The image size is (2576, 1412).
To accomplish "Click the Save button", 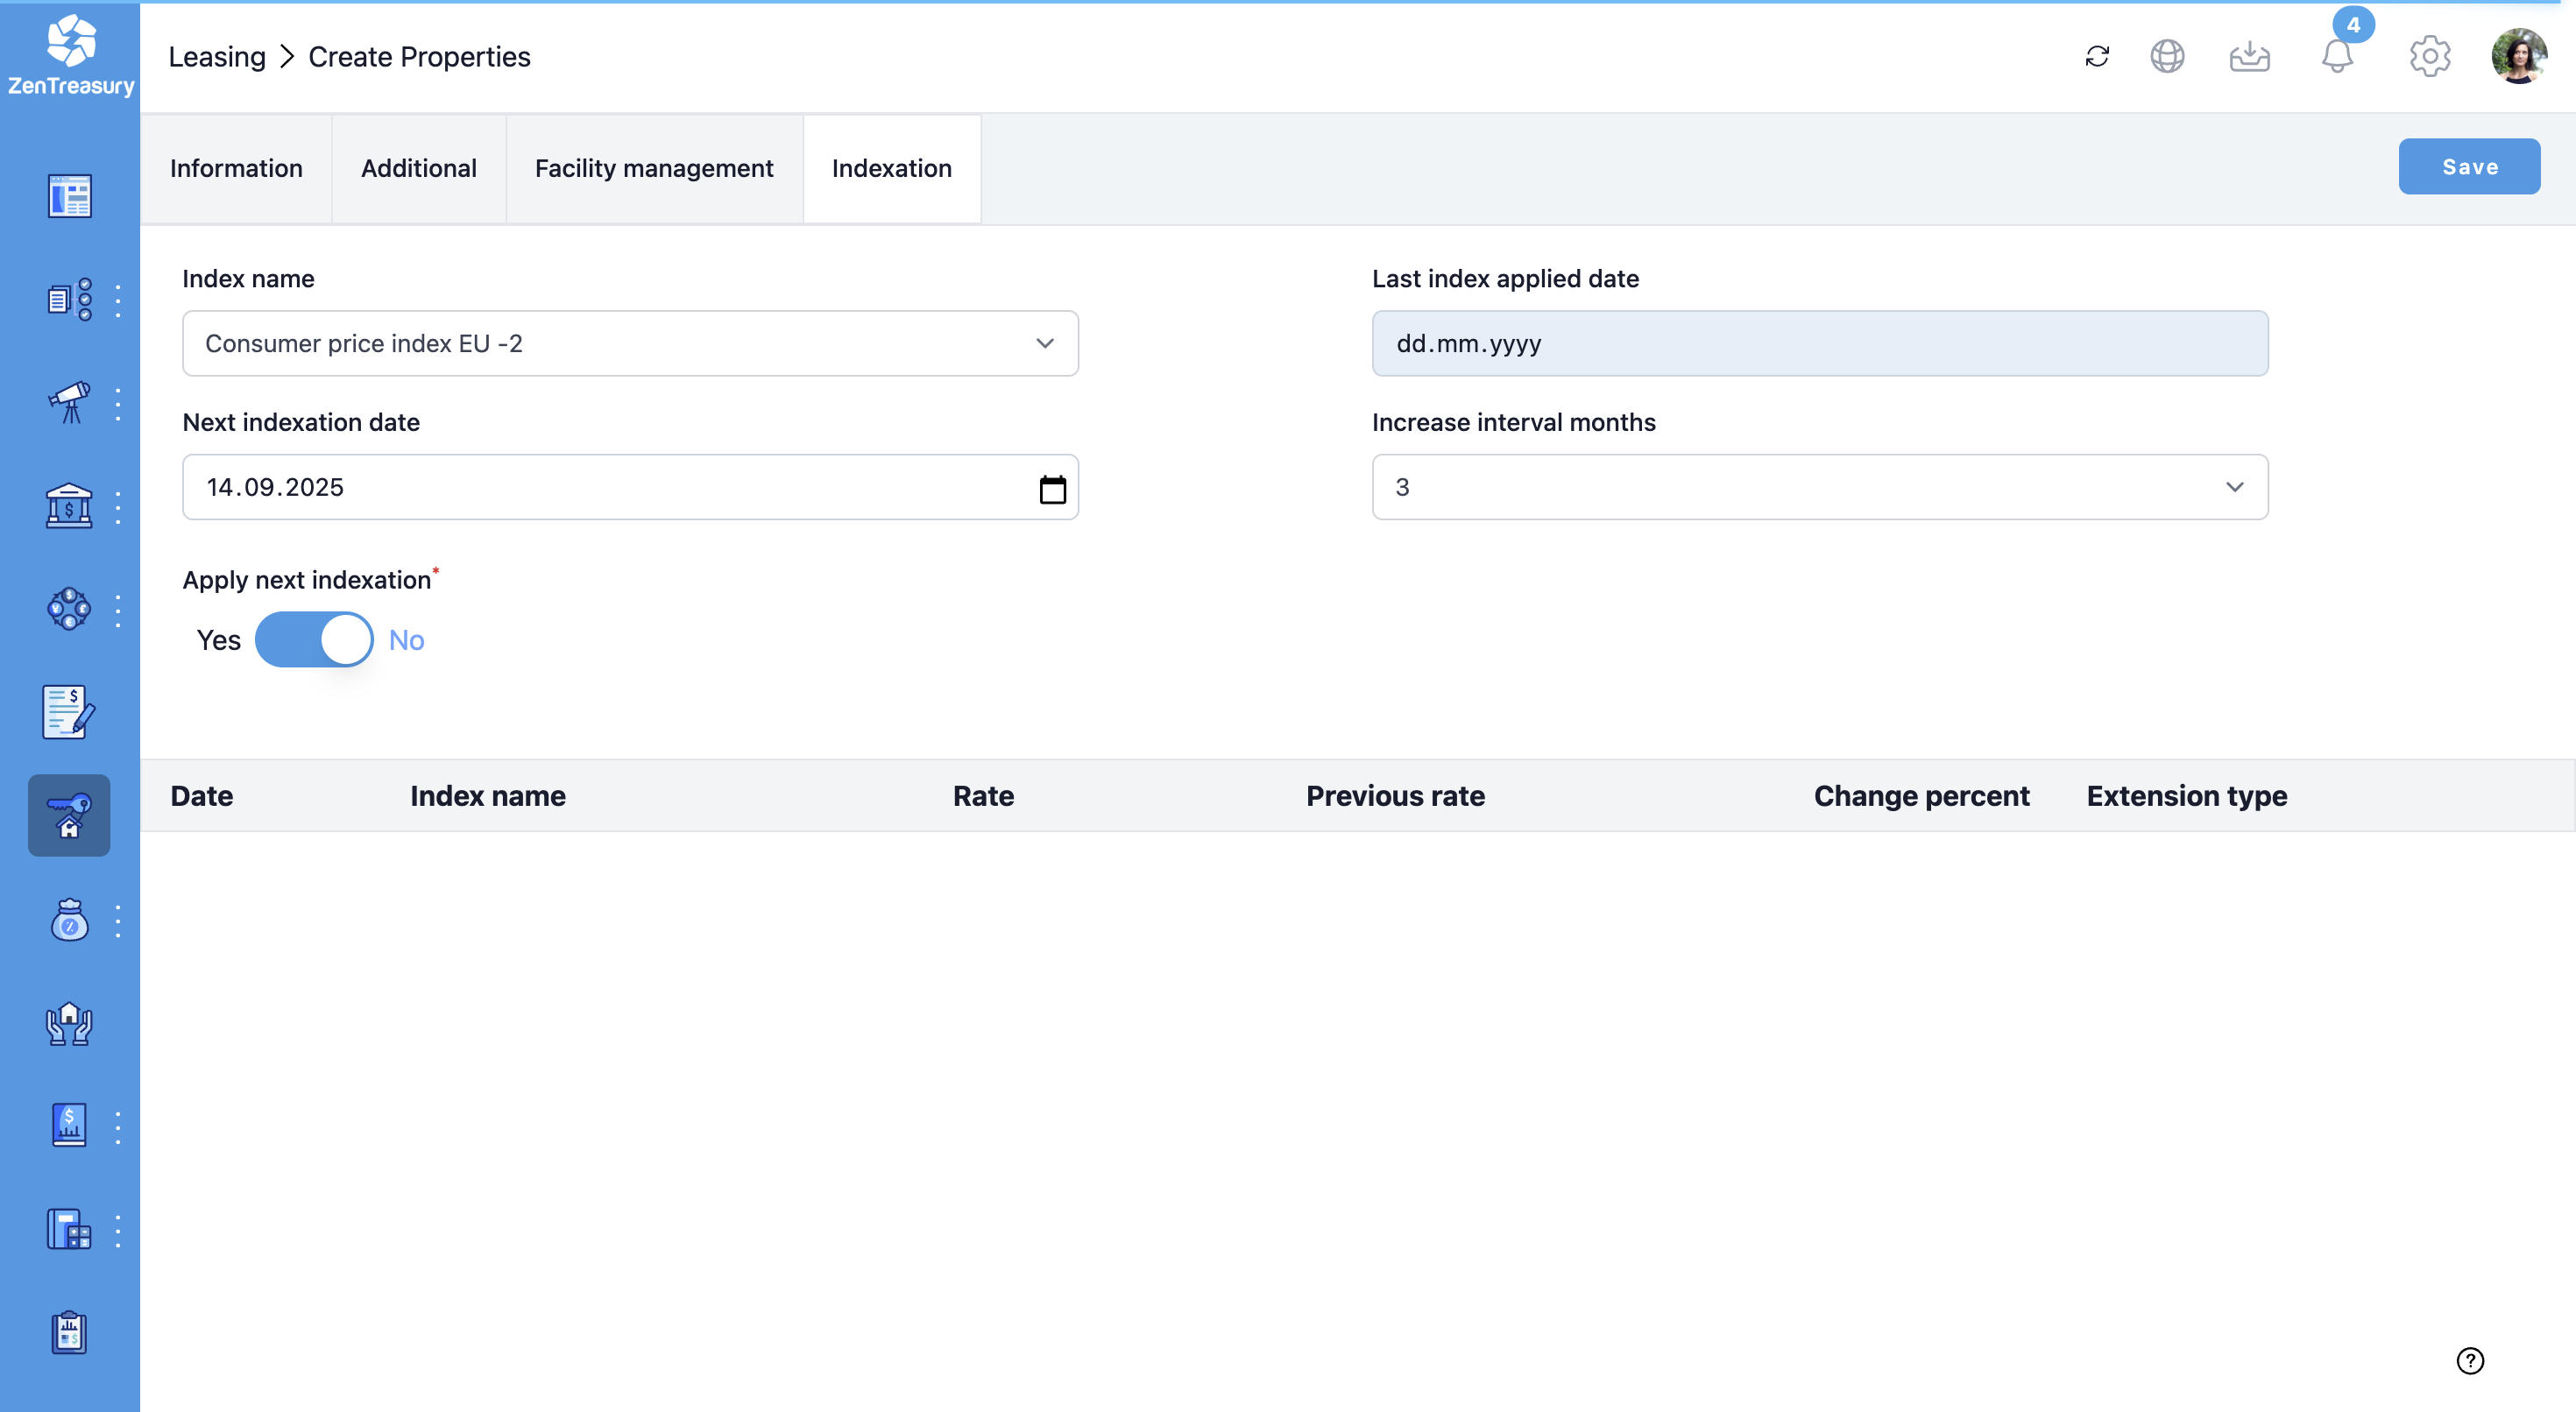I will 2468,167.
